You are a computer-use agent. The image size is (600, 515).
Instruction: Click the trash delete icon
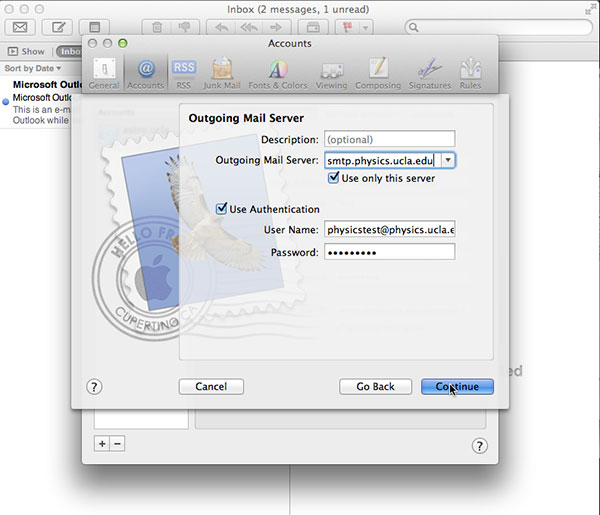point(157,27)
